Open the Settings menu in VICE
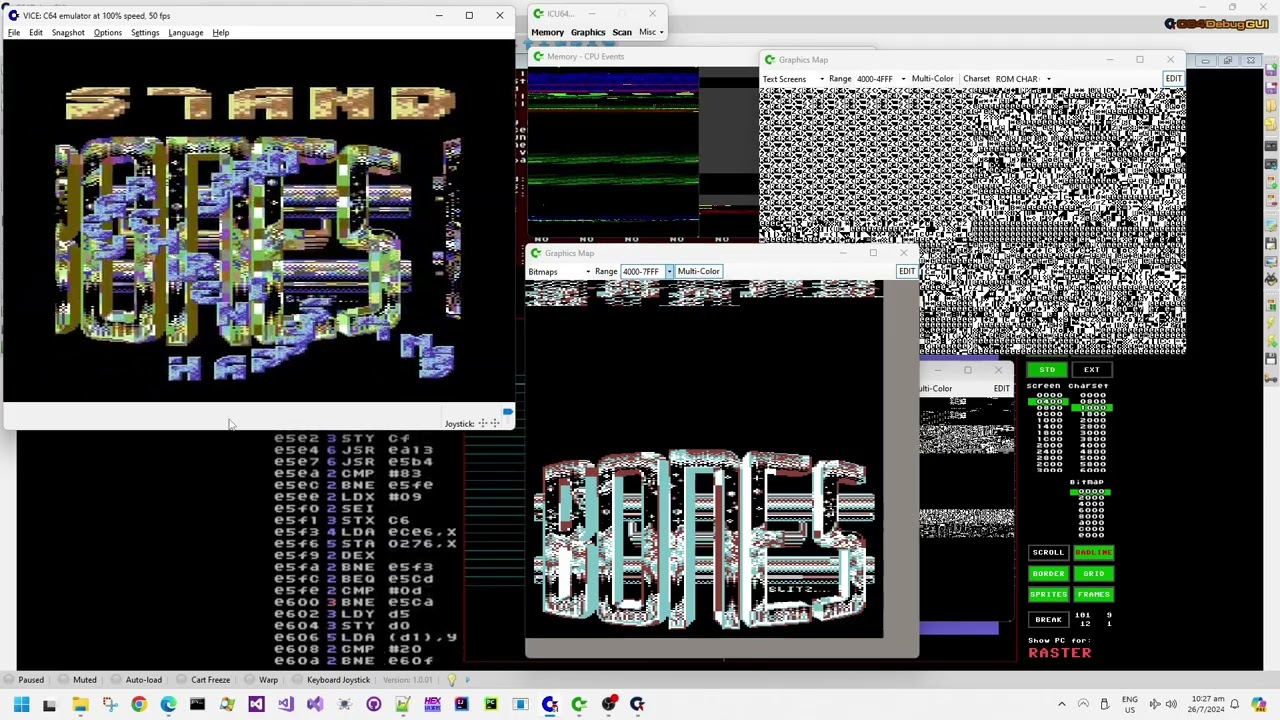1280x720 pixels. [x=145, y=33]
